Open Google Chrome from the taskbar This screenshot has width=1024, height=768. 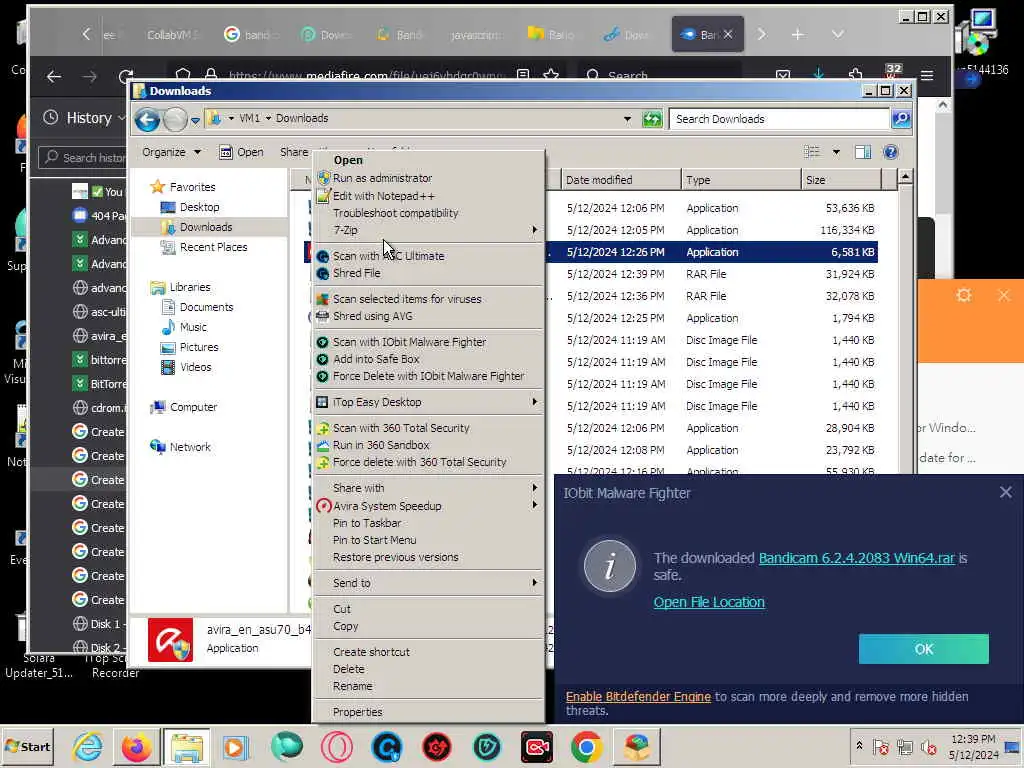(x=586, y=747)
